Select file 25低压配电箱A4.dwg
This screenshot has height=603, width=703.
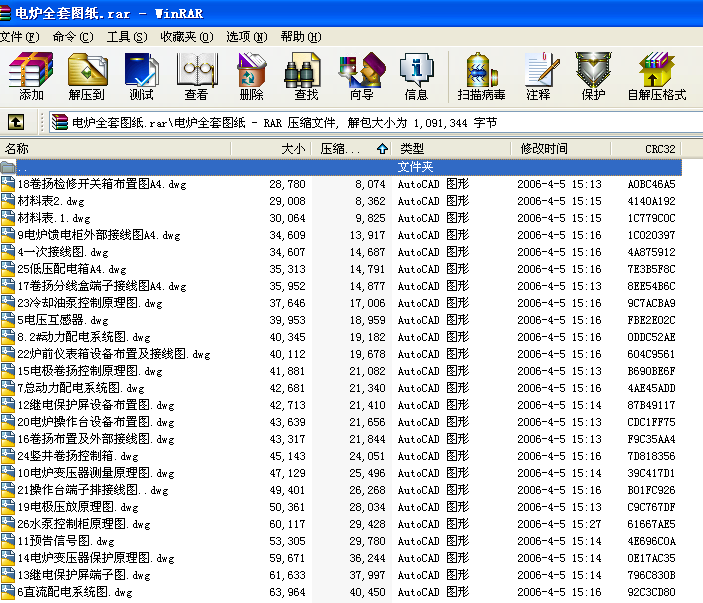coord(72,269)
